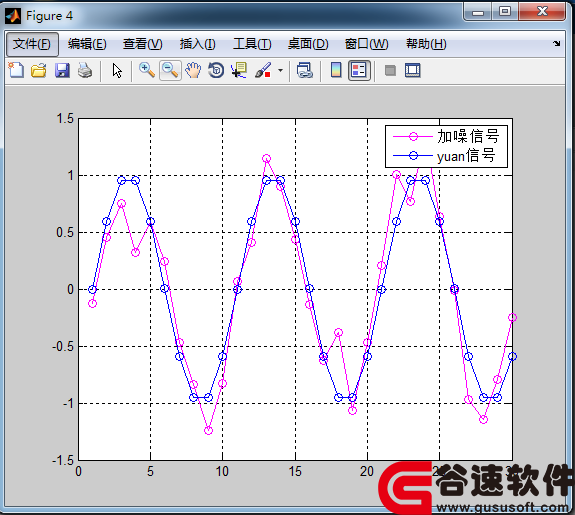Open the 插入(I) menu
Viewport: 575px width, 515px height.
[198, 44]
